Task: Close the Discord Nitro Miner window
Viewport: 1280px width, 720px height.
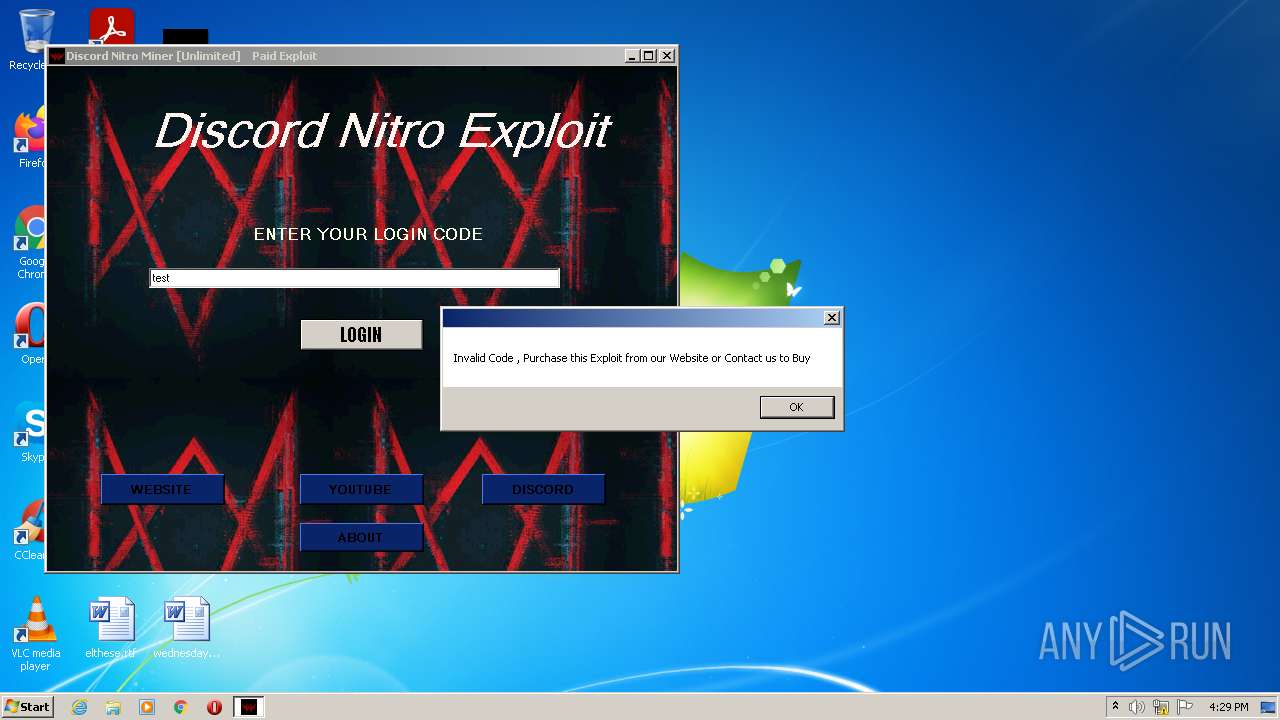Action: (667, 56)
